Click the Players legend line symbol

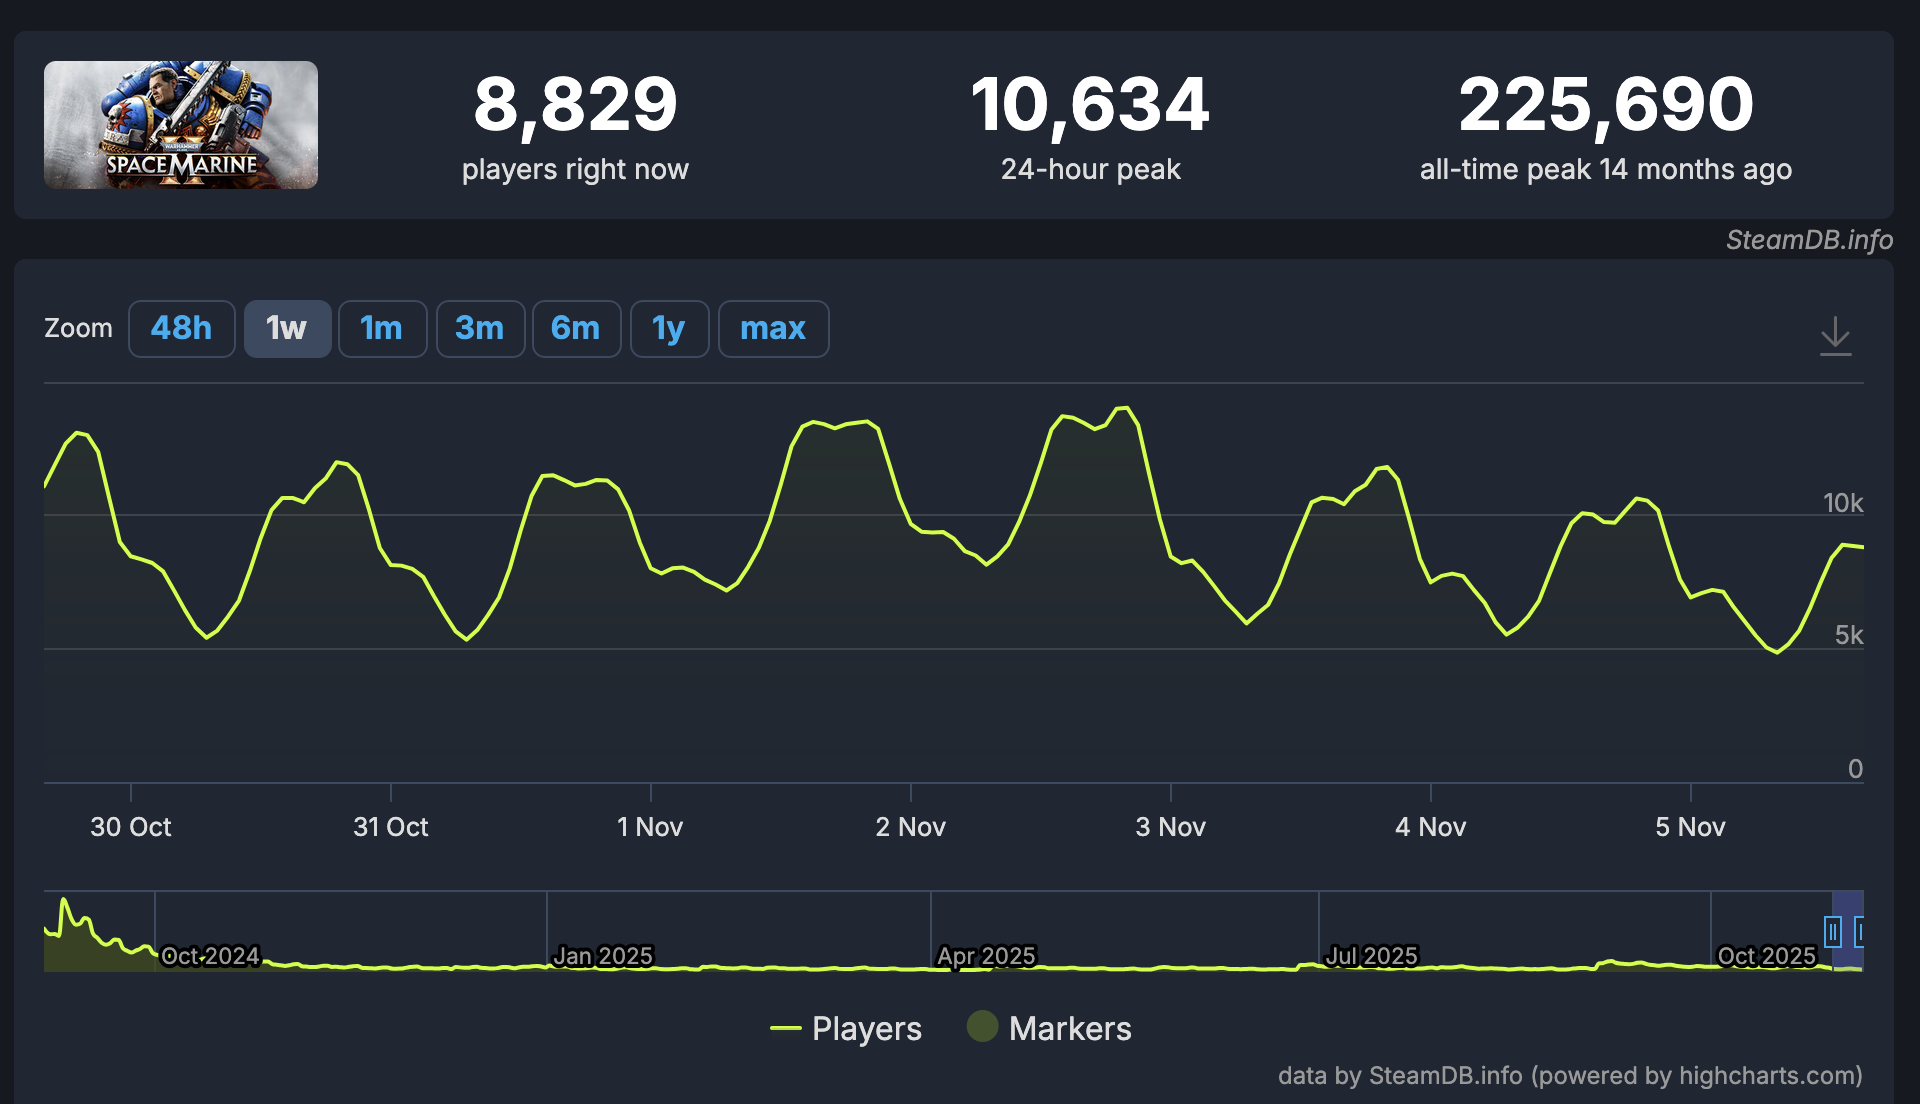coord(786,1029)
